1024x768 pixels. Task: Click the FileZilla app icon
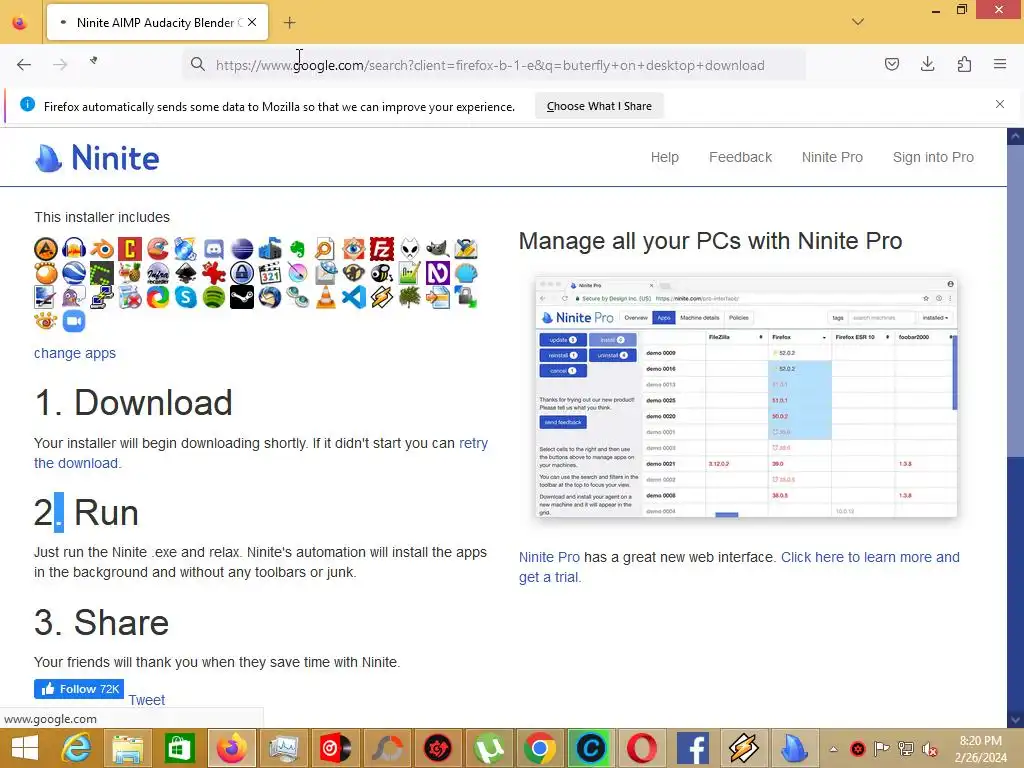pos(381,249)
